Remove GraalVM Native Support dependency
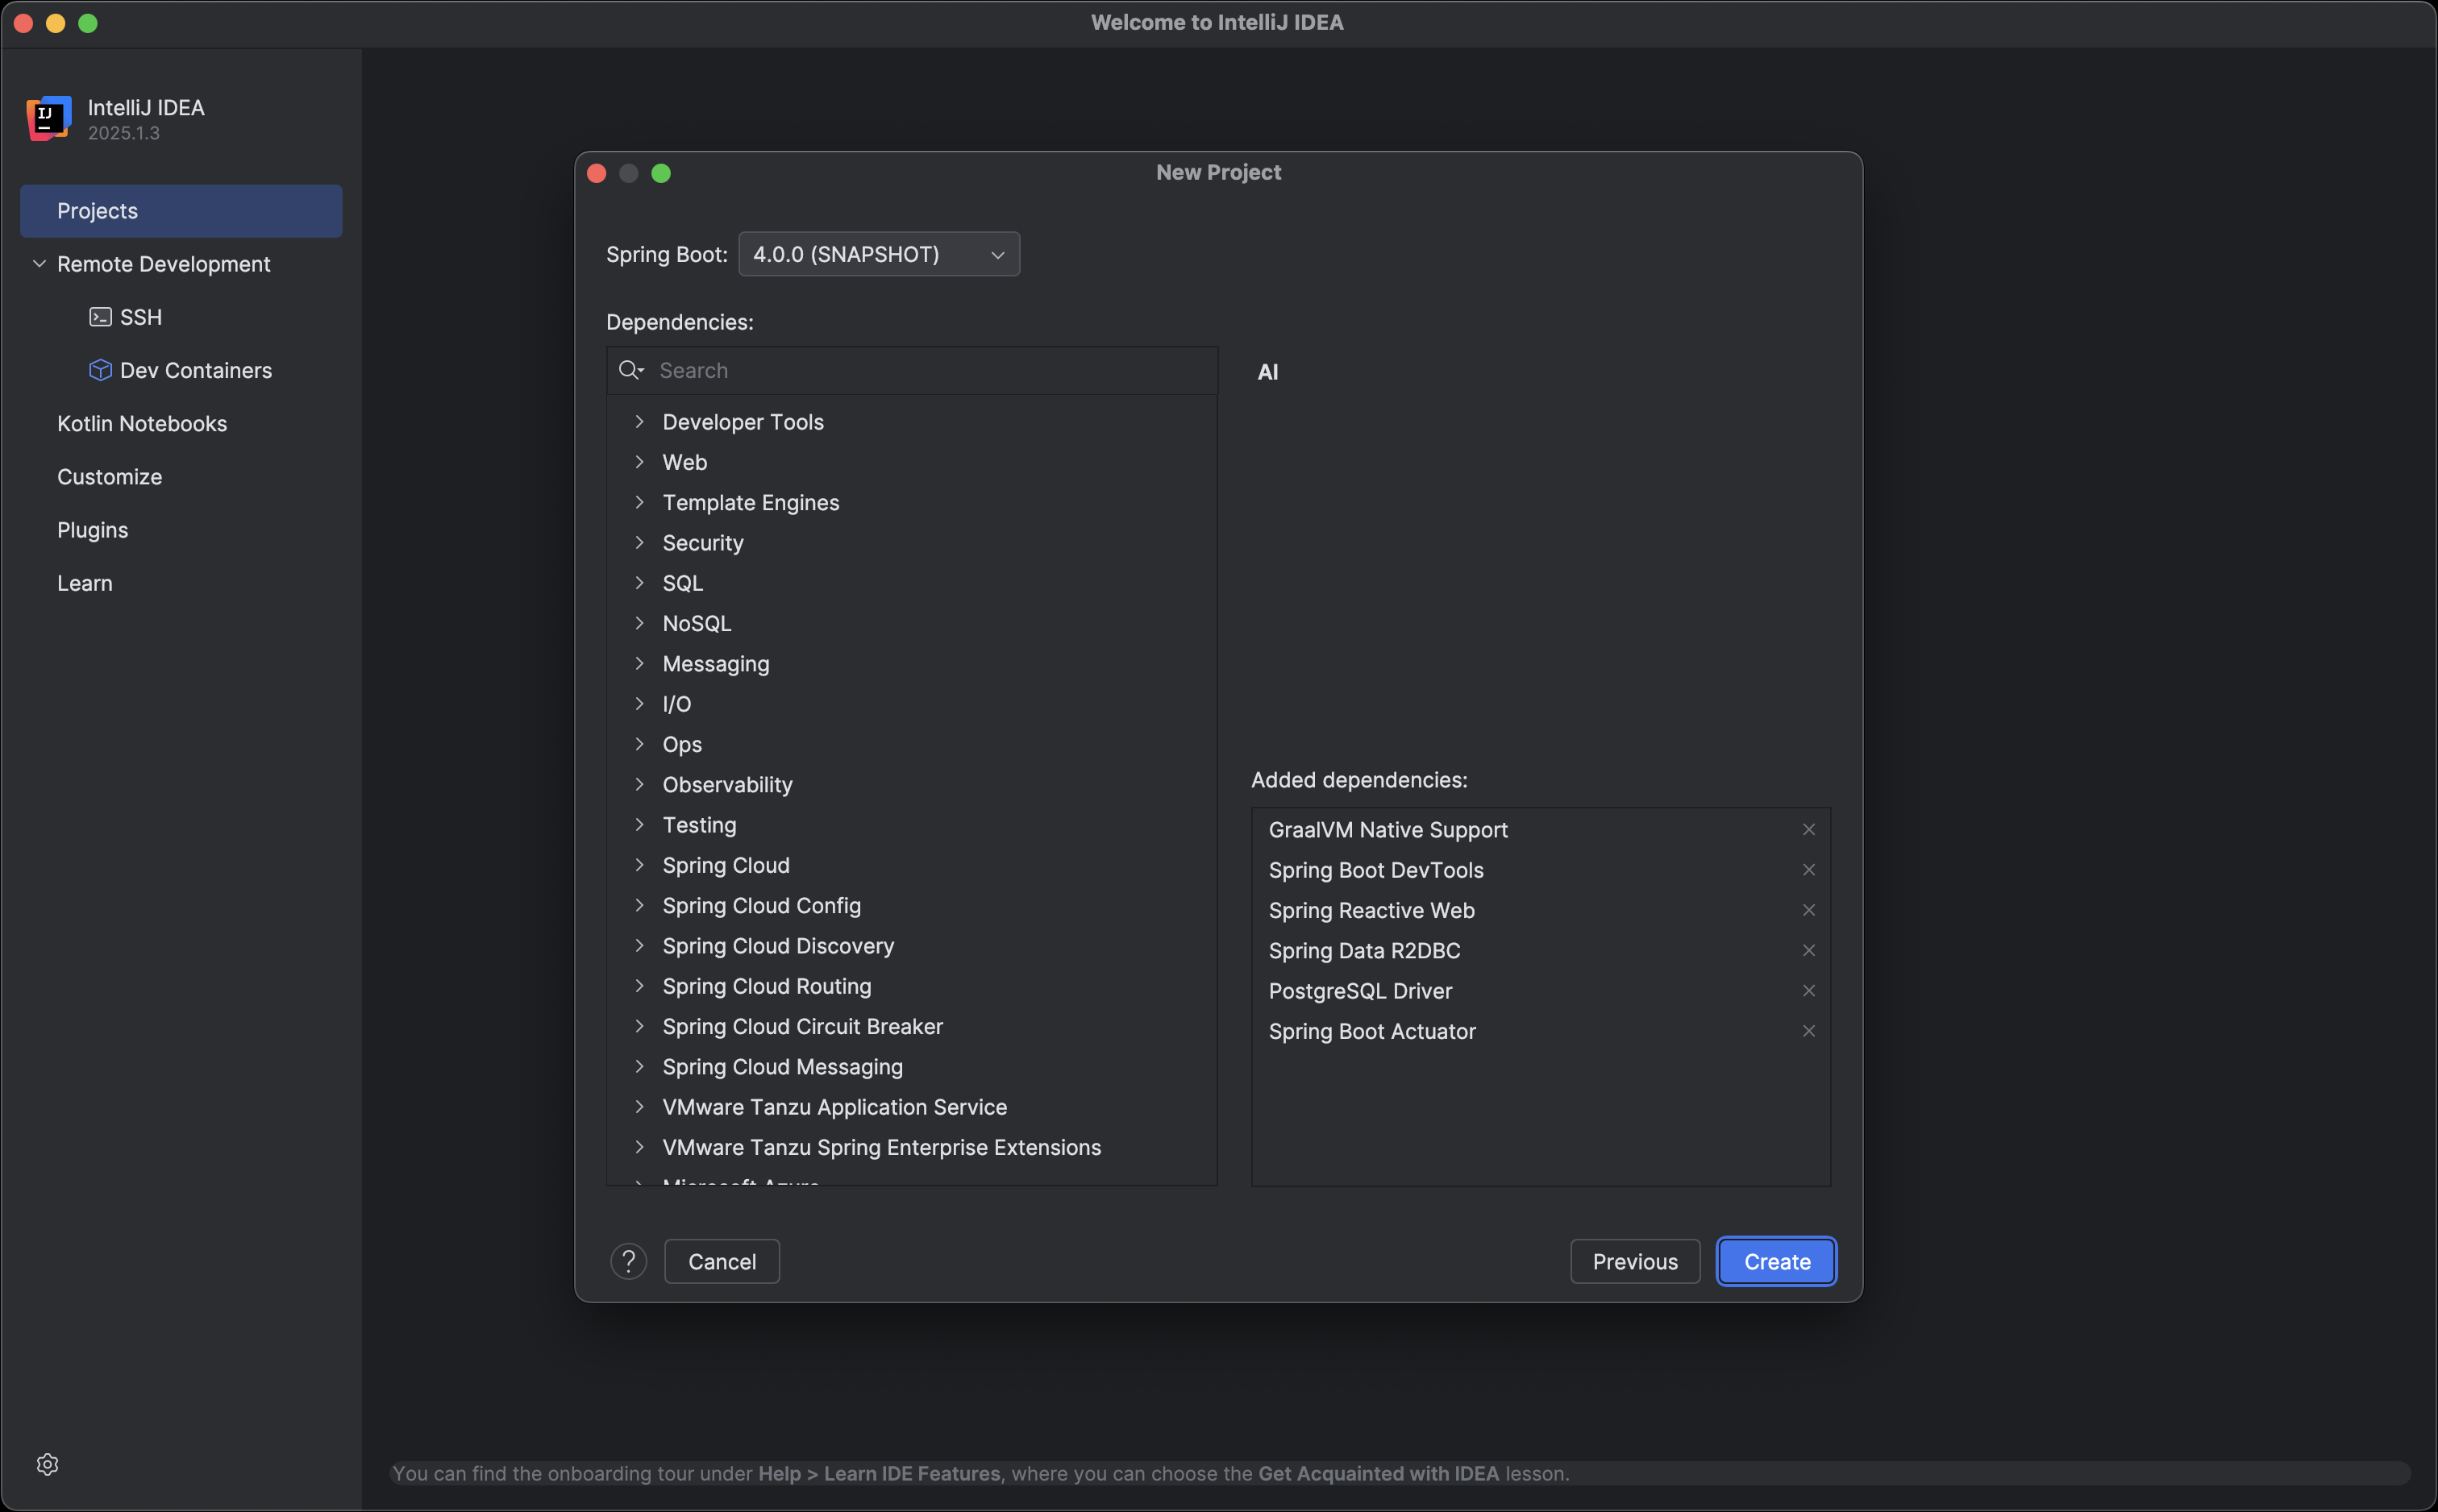The image size is (2438, 1512). point(1808,830)
